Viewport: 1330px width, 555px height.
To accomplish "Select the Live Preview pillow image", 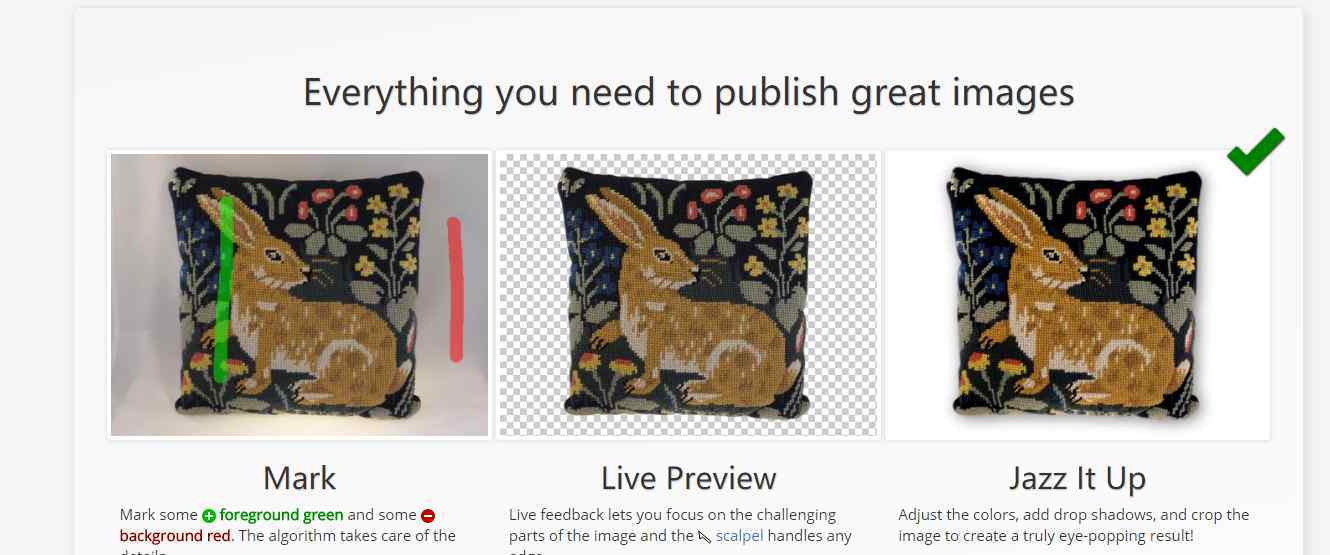I will pyautogui.click(x=688, y=295).
